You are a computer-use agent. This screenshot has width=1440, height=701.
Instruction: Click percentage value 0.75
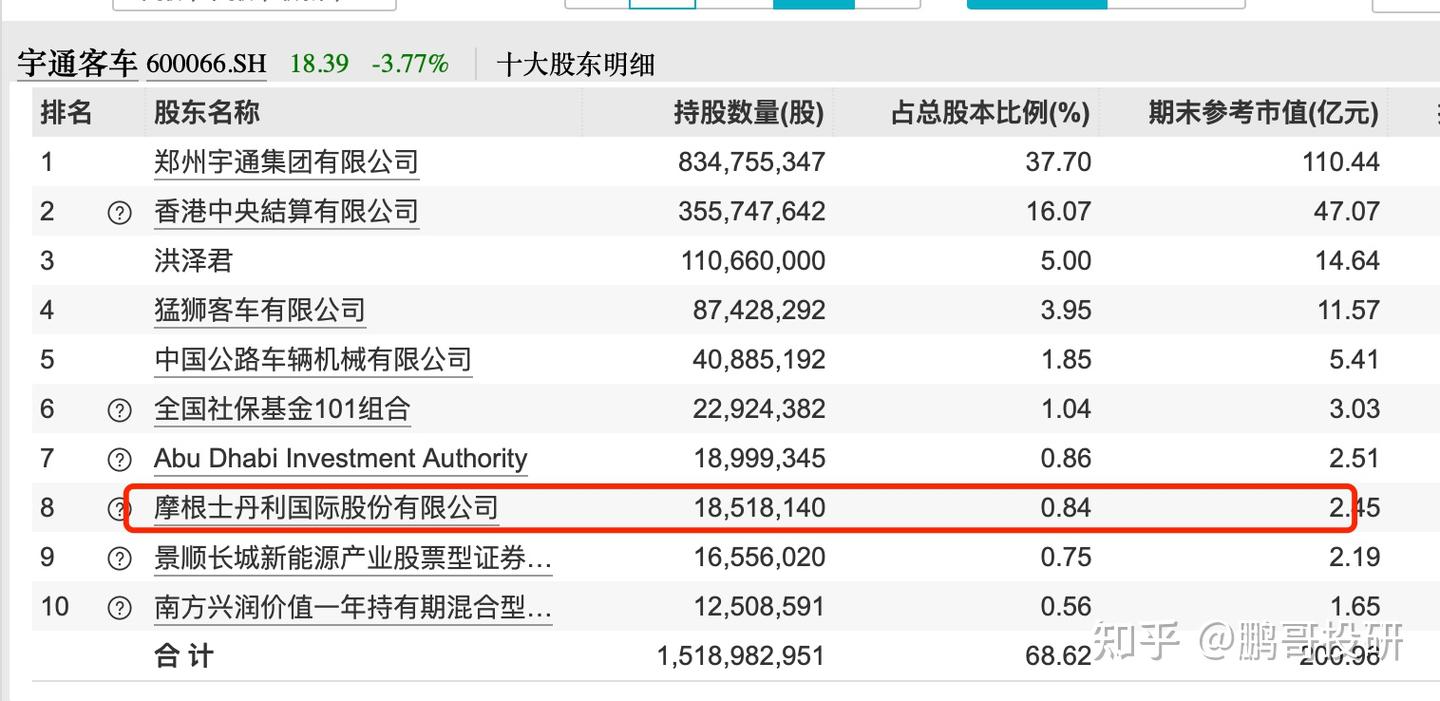click(1066, 557)
